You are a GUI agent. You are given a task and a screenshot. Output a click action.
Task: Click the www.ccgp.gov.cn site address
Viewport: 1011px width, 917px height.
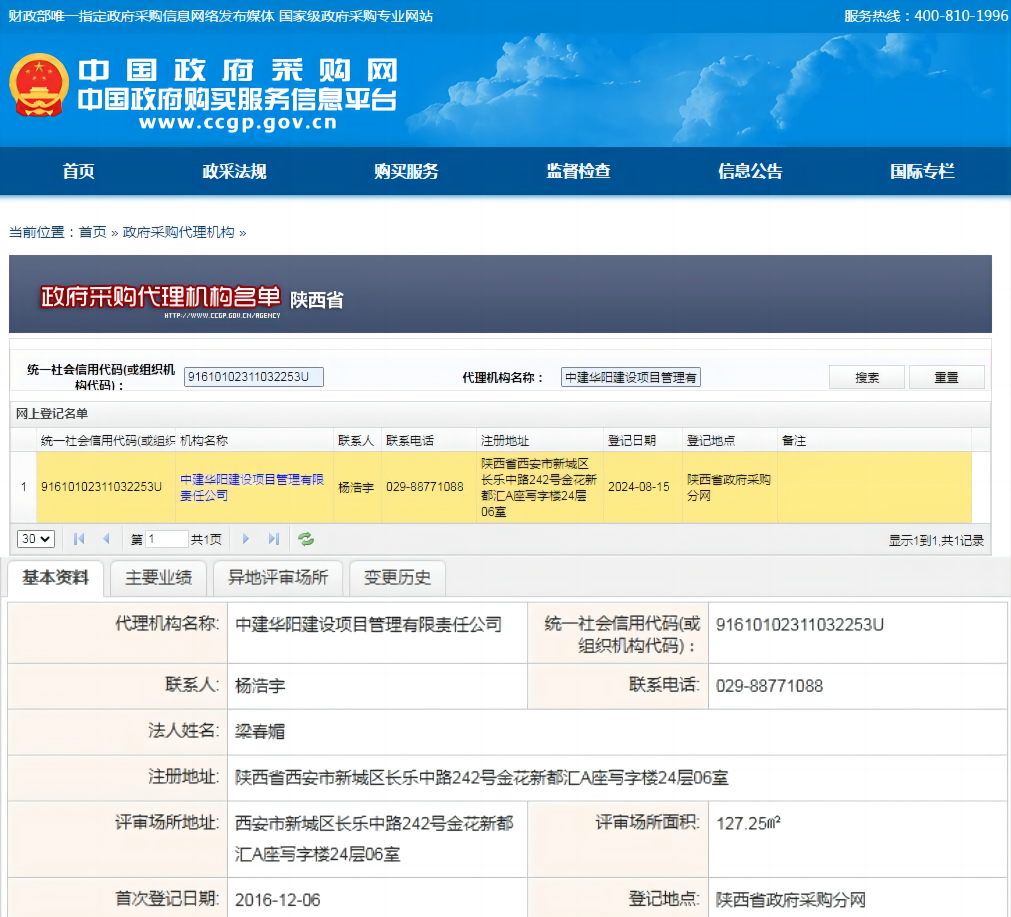point(238,123)
